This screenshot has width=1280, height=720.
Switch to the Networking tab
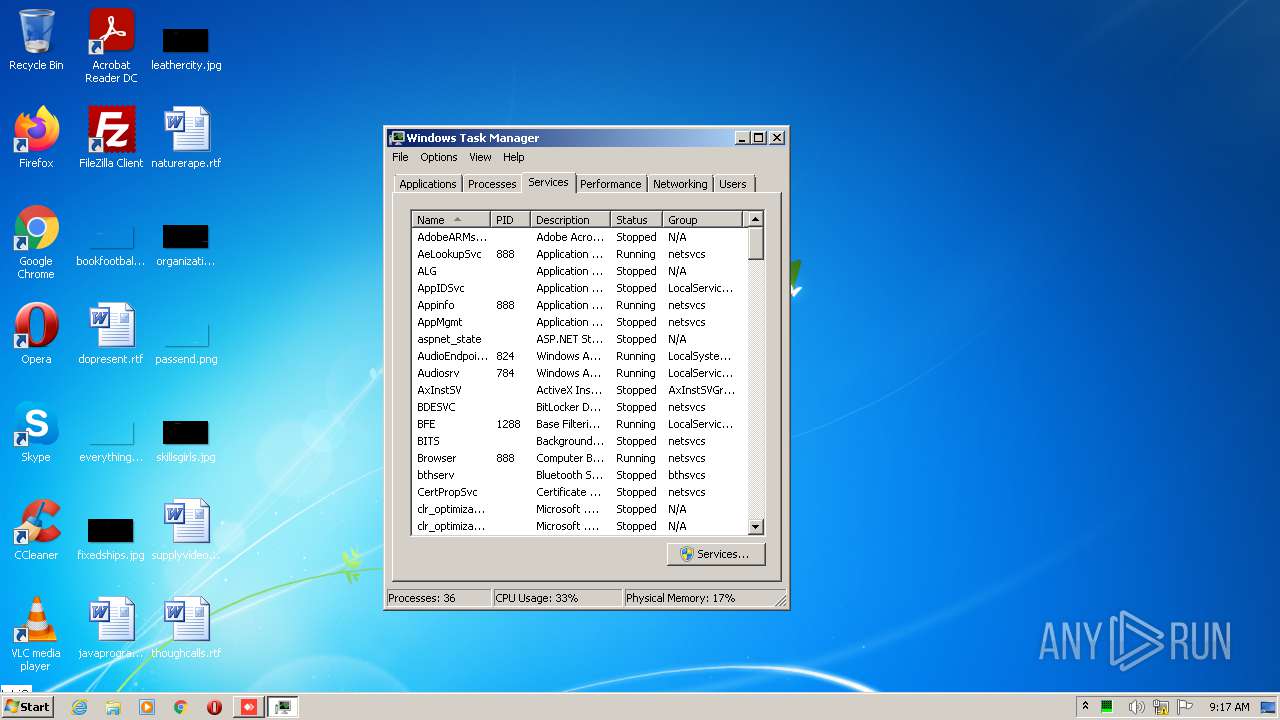click(x=680, y=184)
